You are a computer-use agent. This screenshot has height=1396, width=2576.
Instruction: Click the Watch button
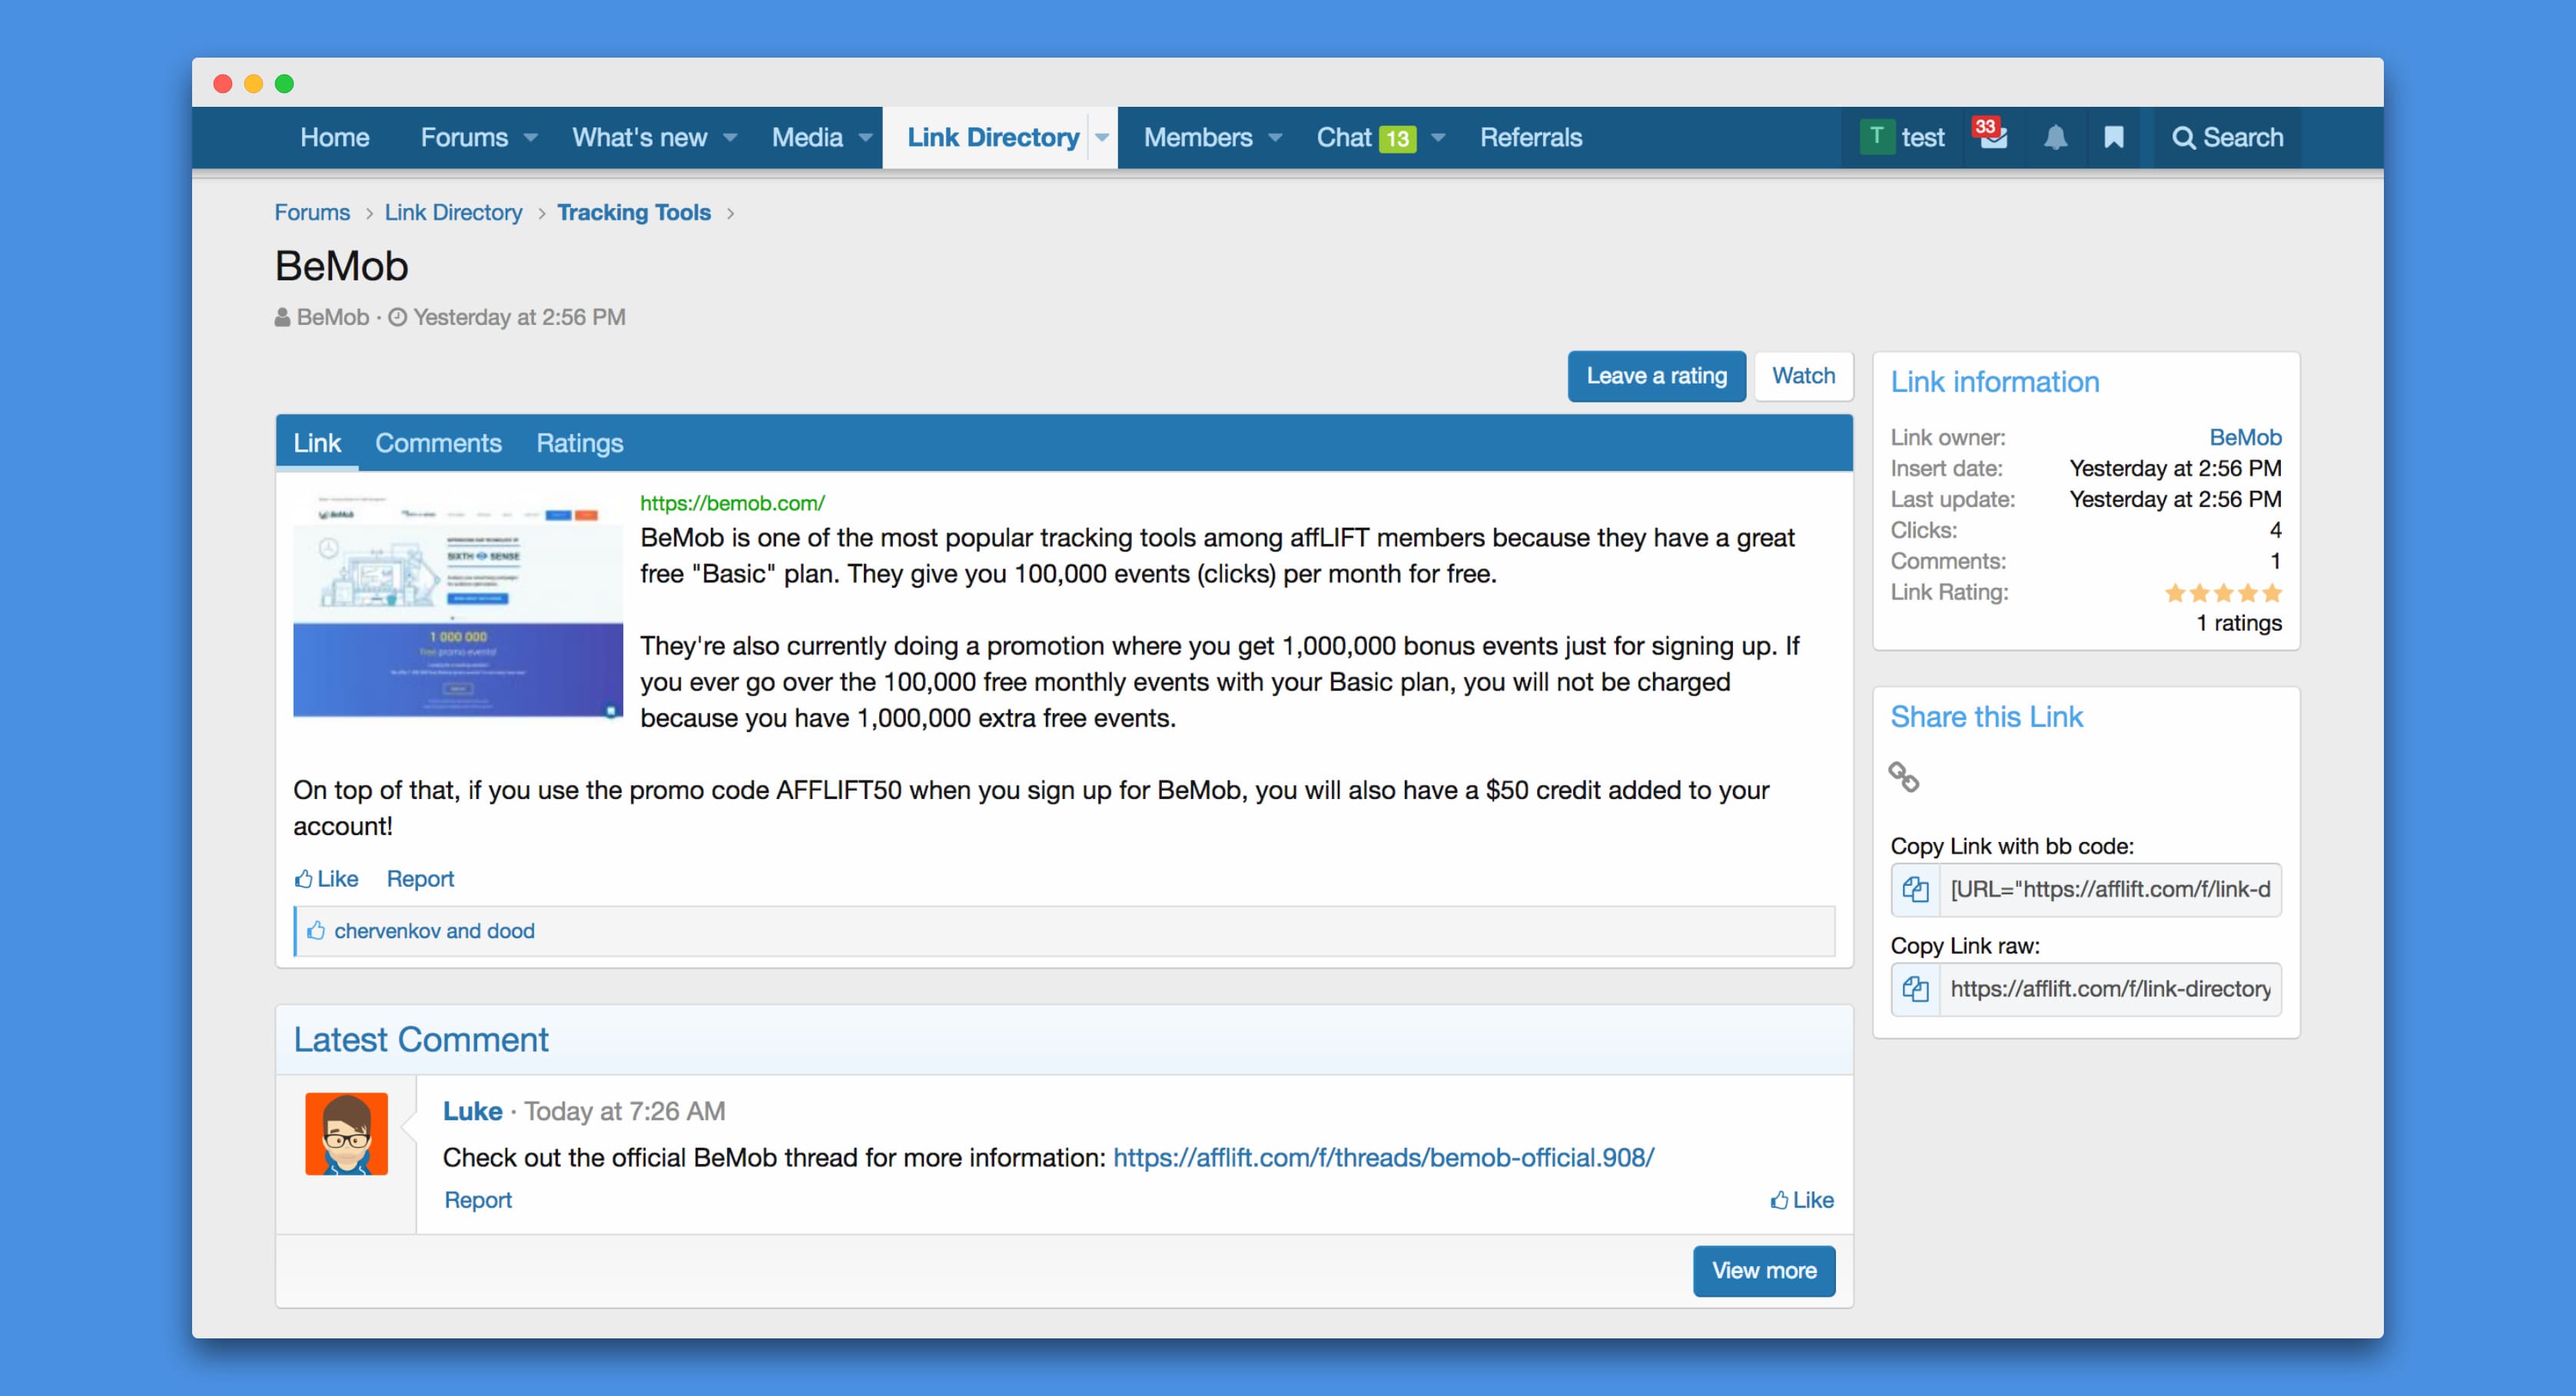pyautogui.click(x=1804, y=376)
